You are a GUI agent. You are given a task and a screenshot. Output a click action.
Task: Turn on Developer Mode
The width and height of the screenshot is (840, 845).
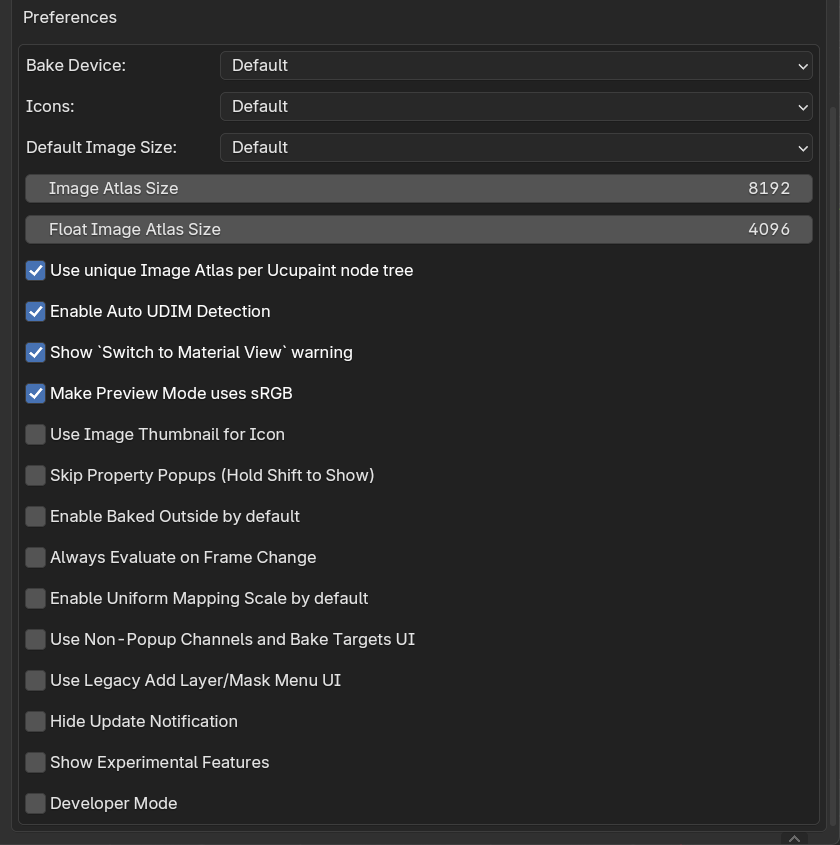pos(36,803)
